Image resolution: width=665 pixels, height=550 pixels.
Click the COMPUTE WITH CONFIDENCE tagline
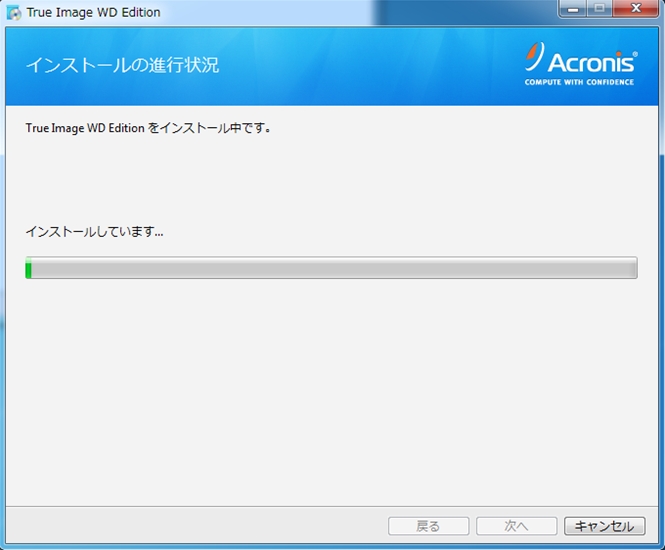(x=579, y=82)
